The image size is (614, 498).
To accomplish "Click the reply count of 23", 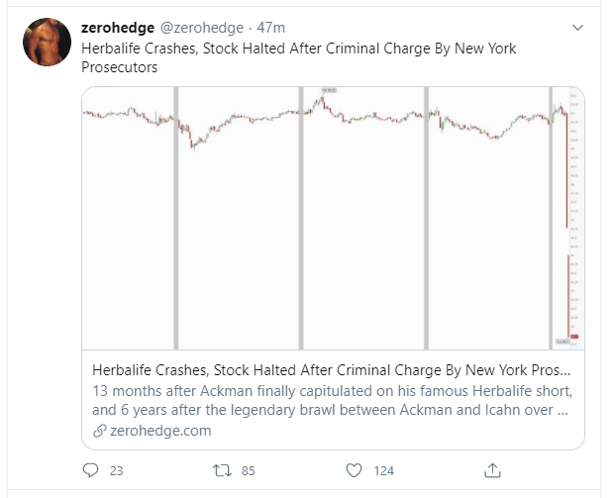I will [x=116, y=469].
